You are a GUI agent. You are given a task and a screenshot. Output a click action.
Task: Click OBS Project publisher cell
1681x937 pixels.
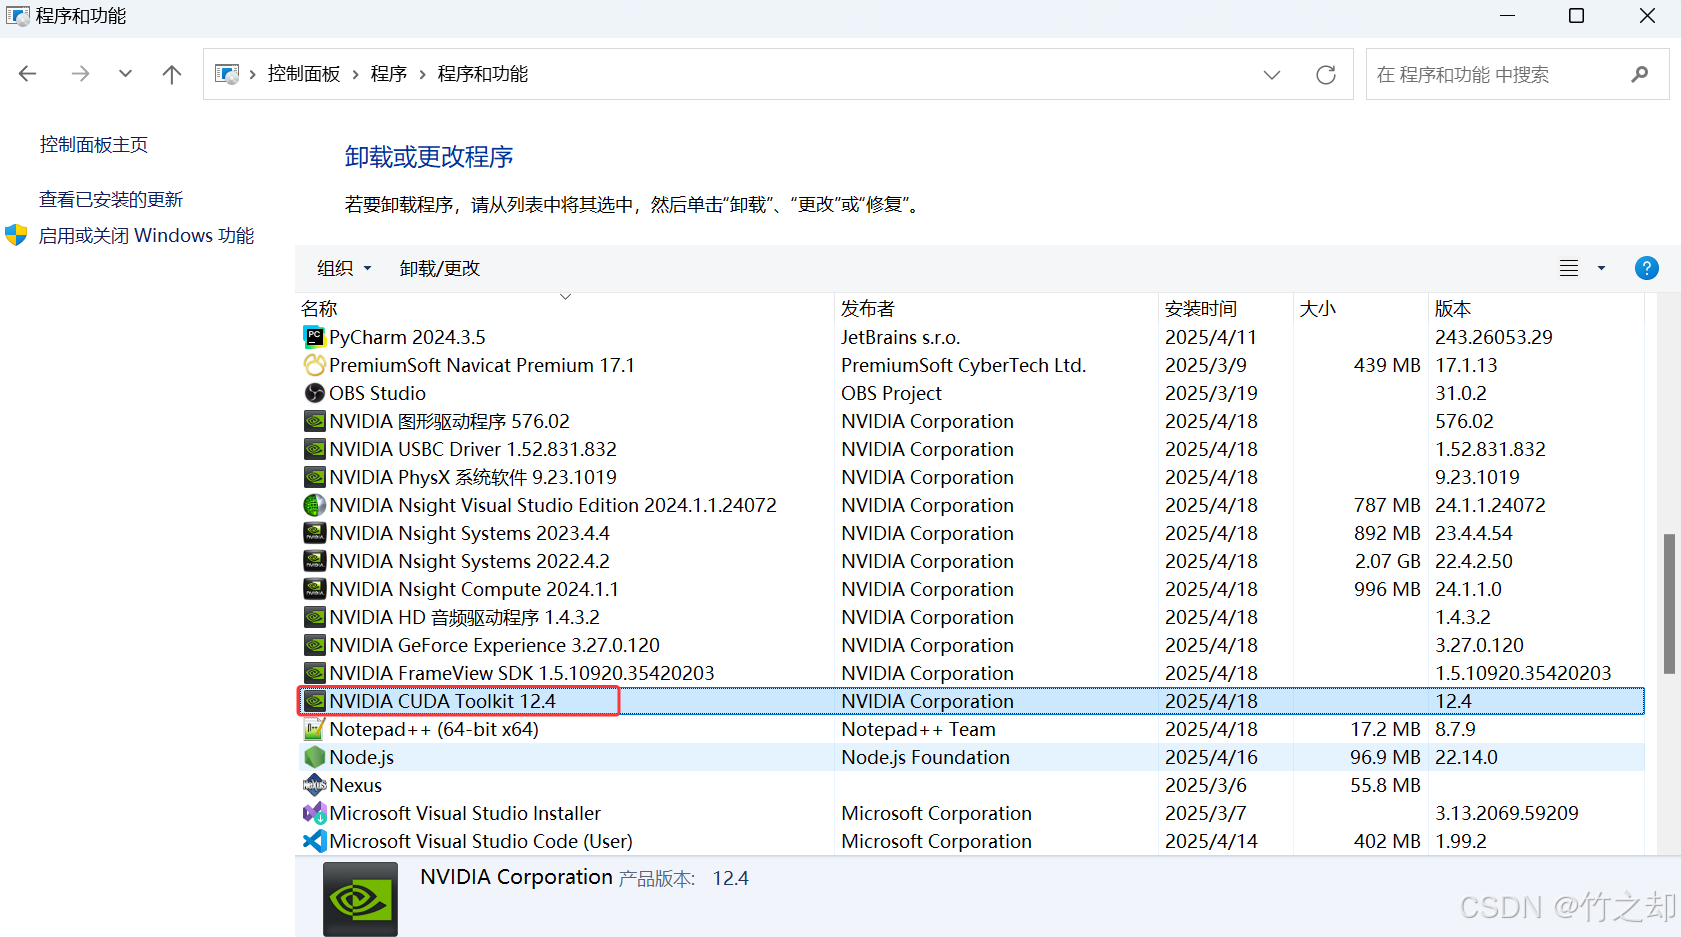891,393
